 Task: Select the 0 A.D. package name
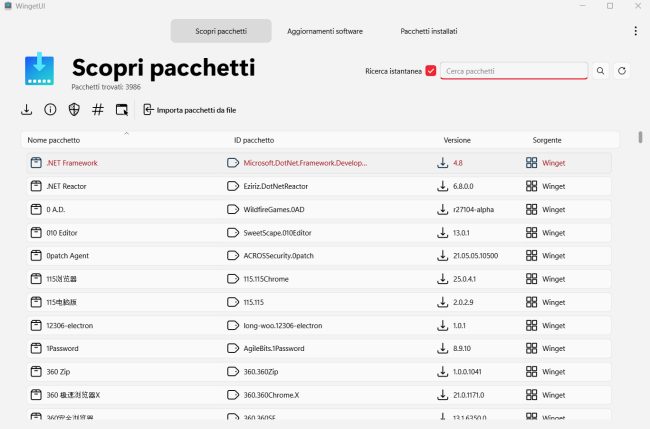56,209
